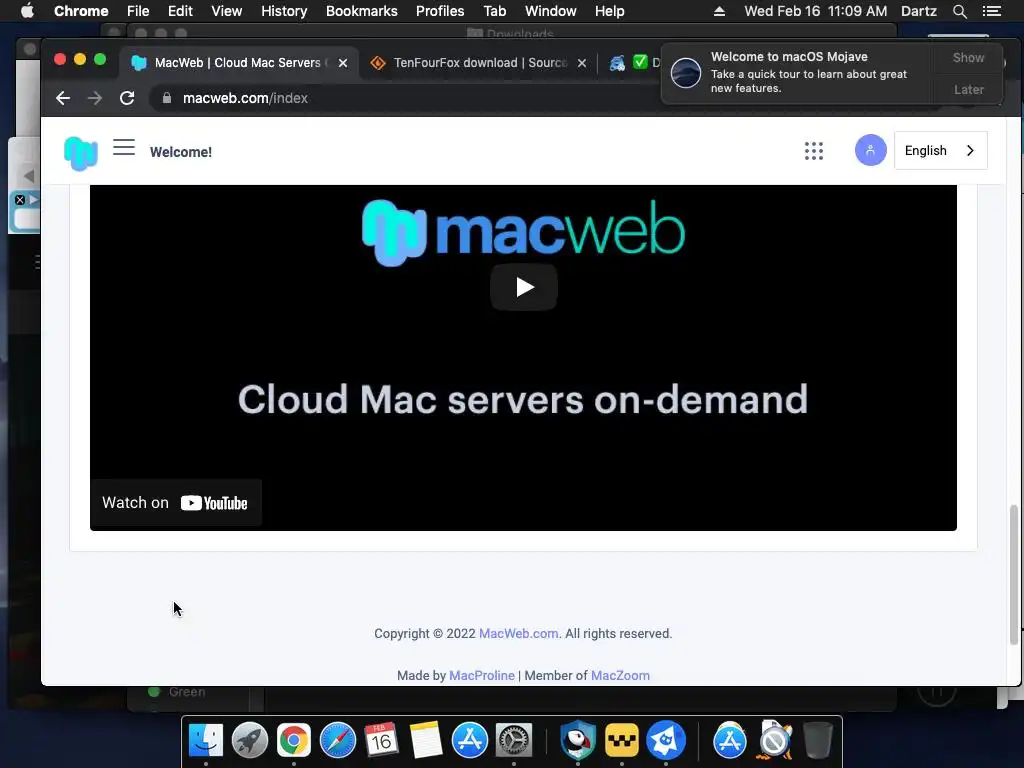This screenshot has height=768, width=1024.
Task: Open the MacWeb.com copyright link
Action: tap(519, 633)
